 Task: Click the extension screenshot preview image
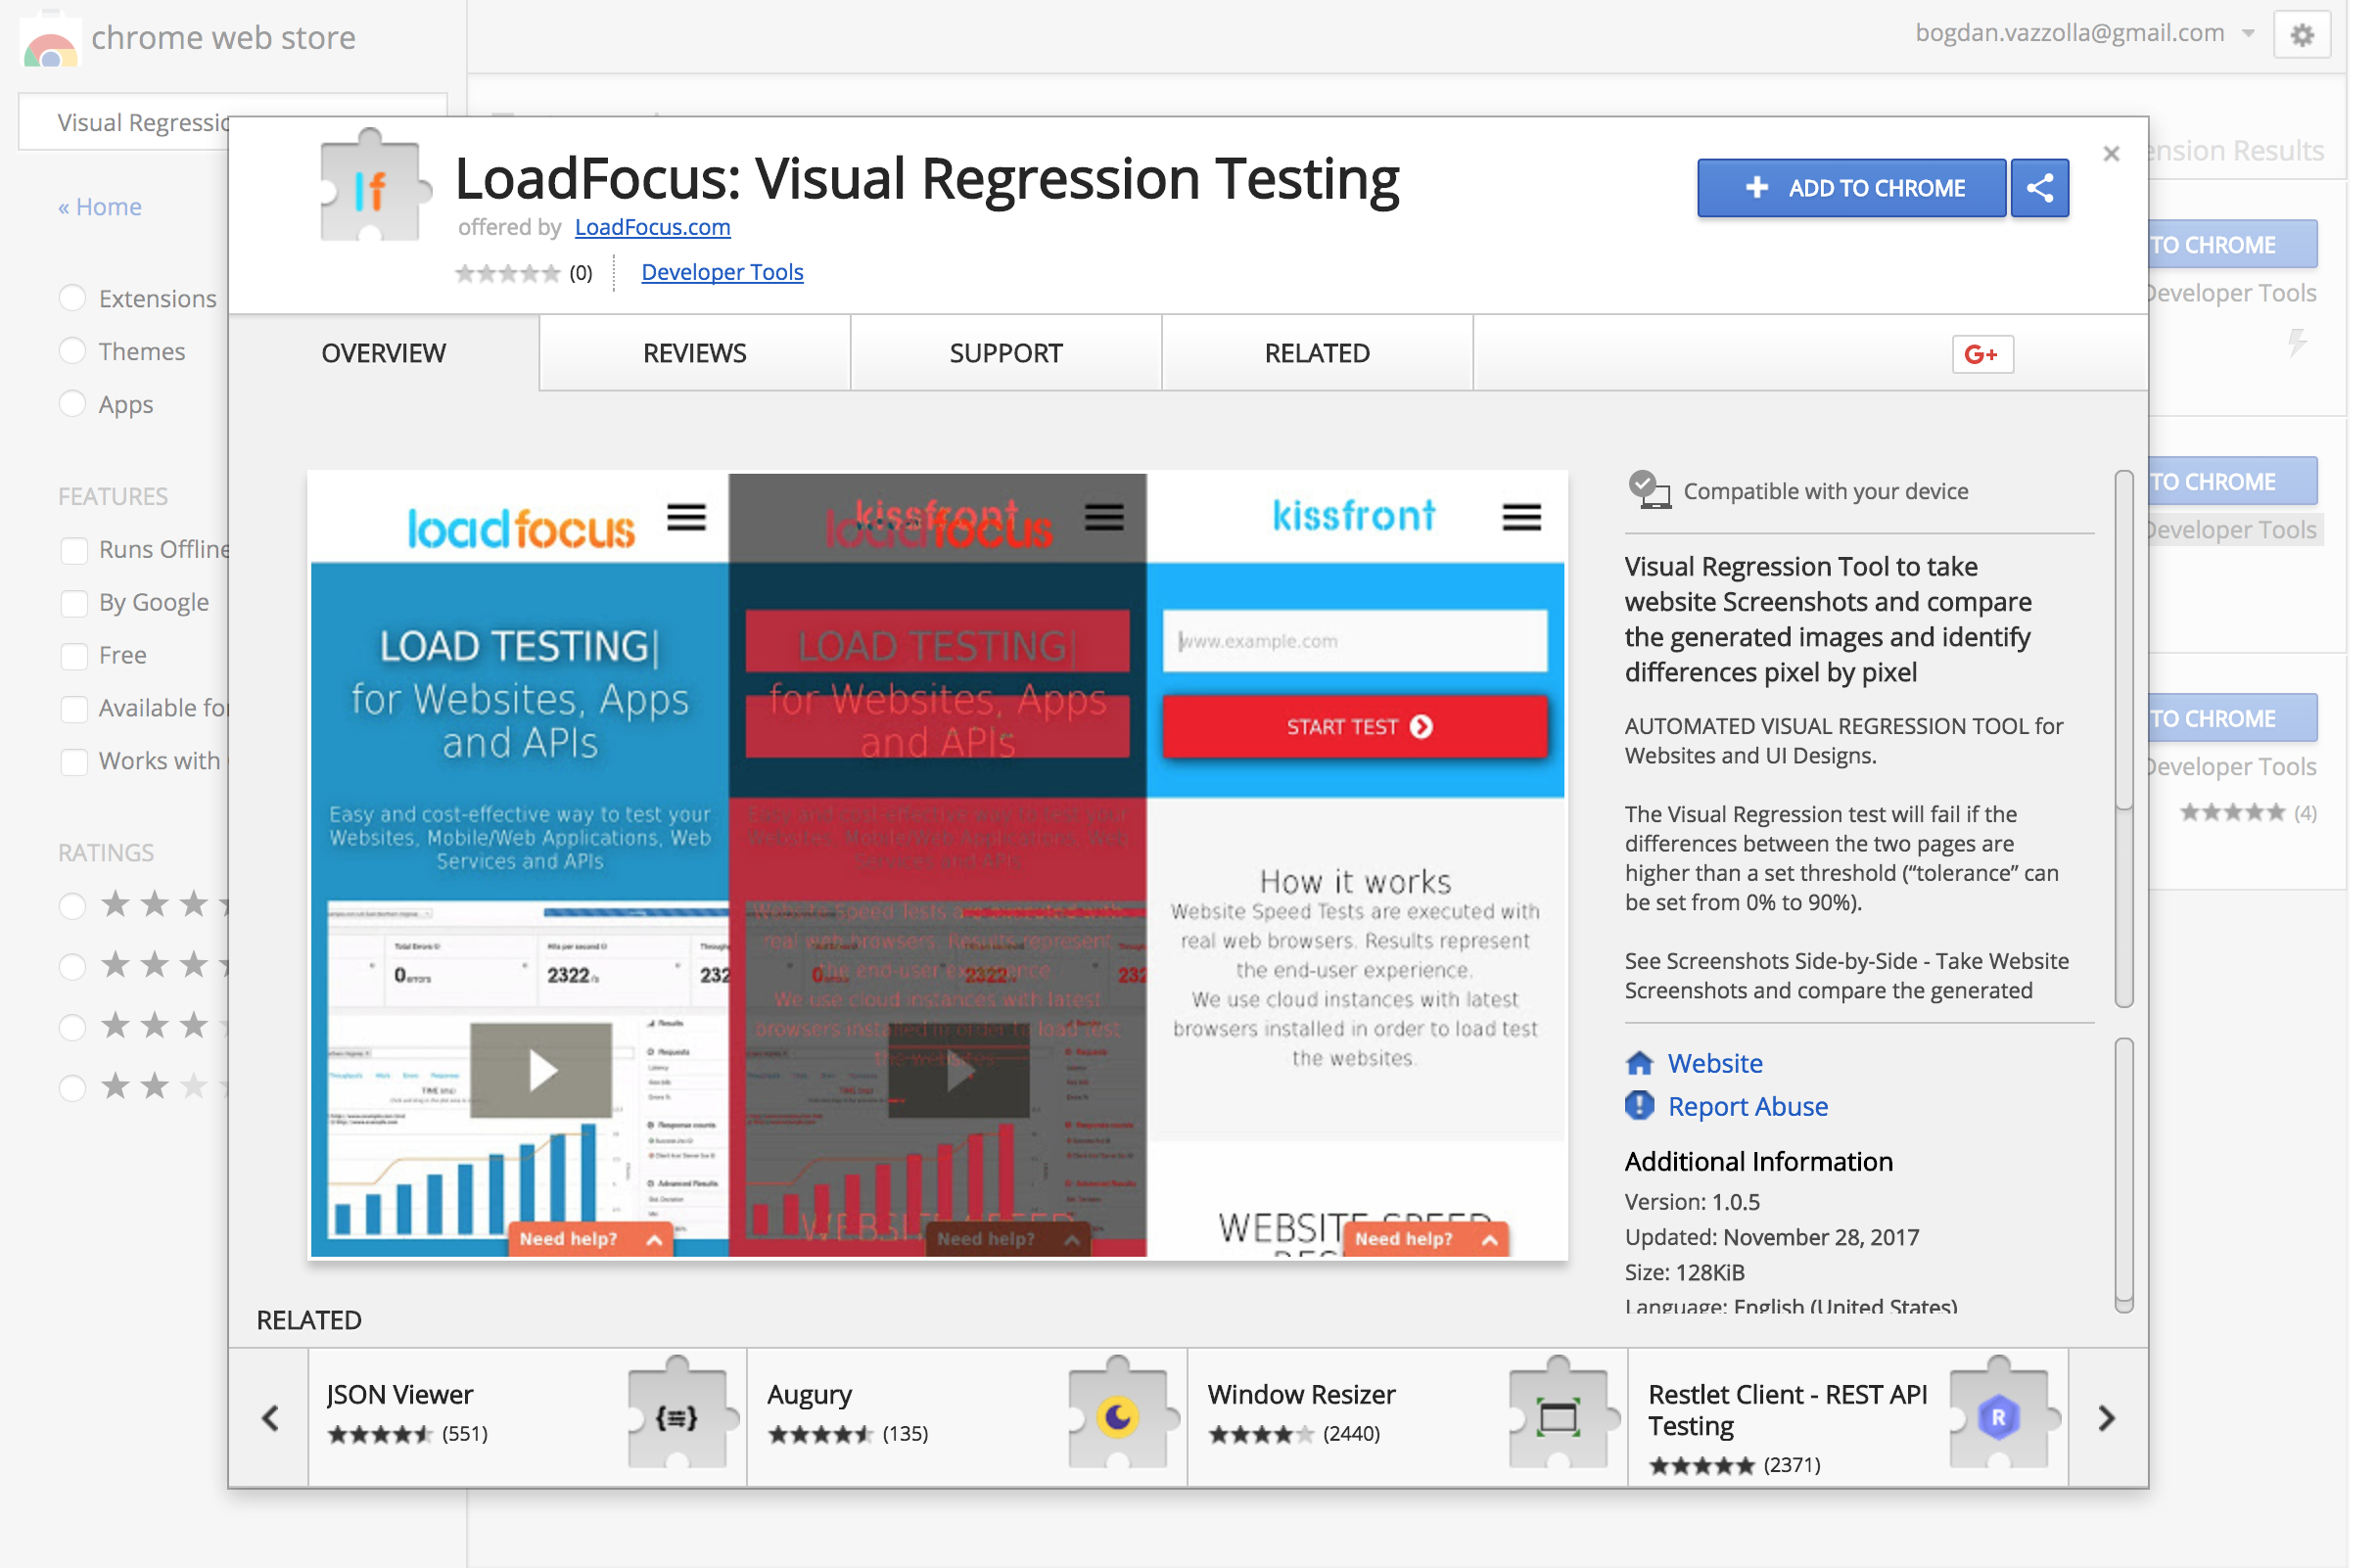[938, 865]
